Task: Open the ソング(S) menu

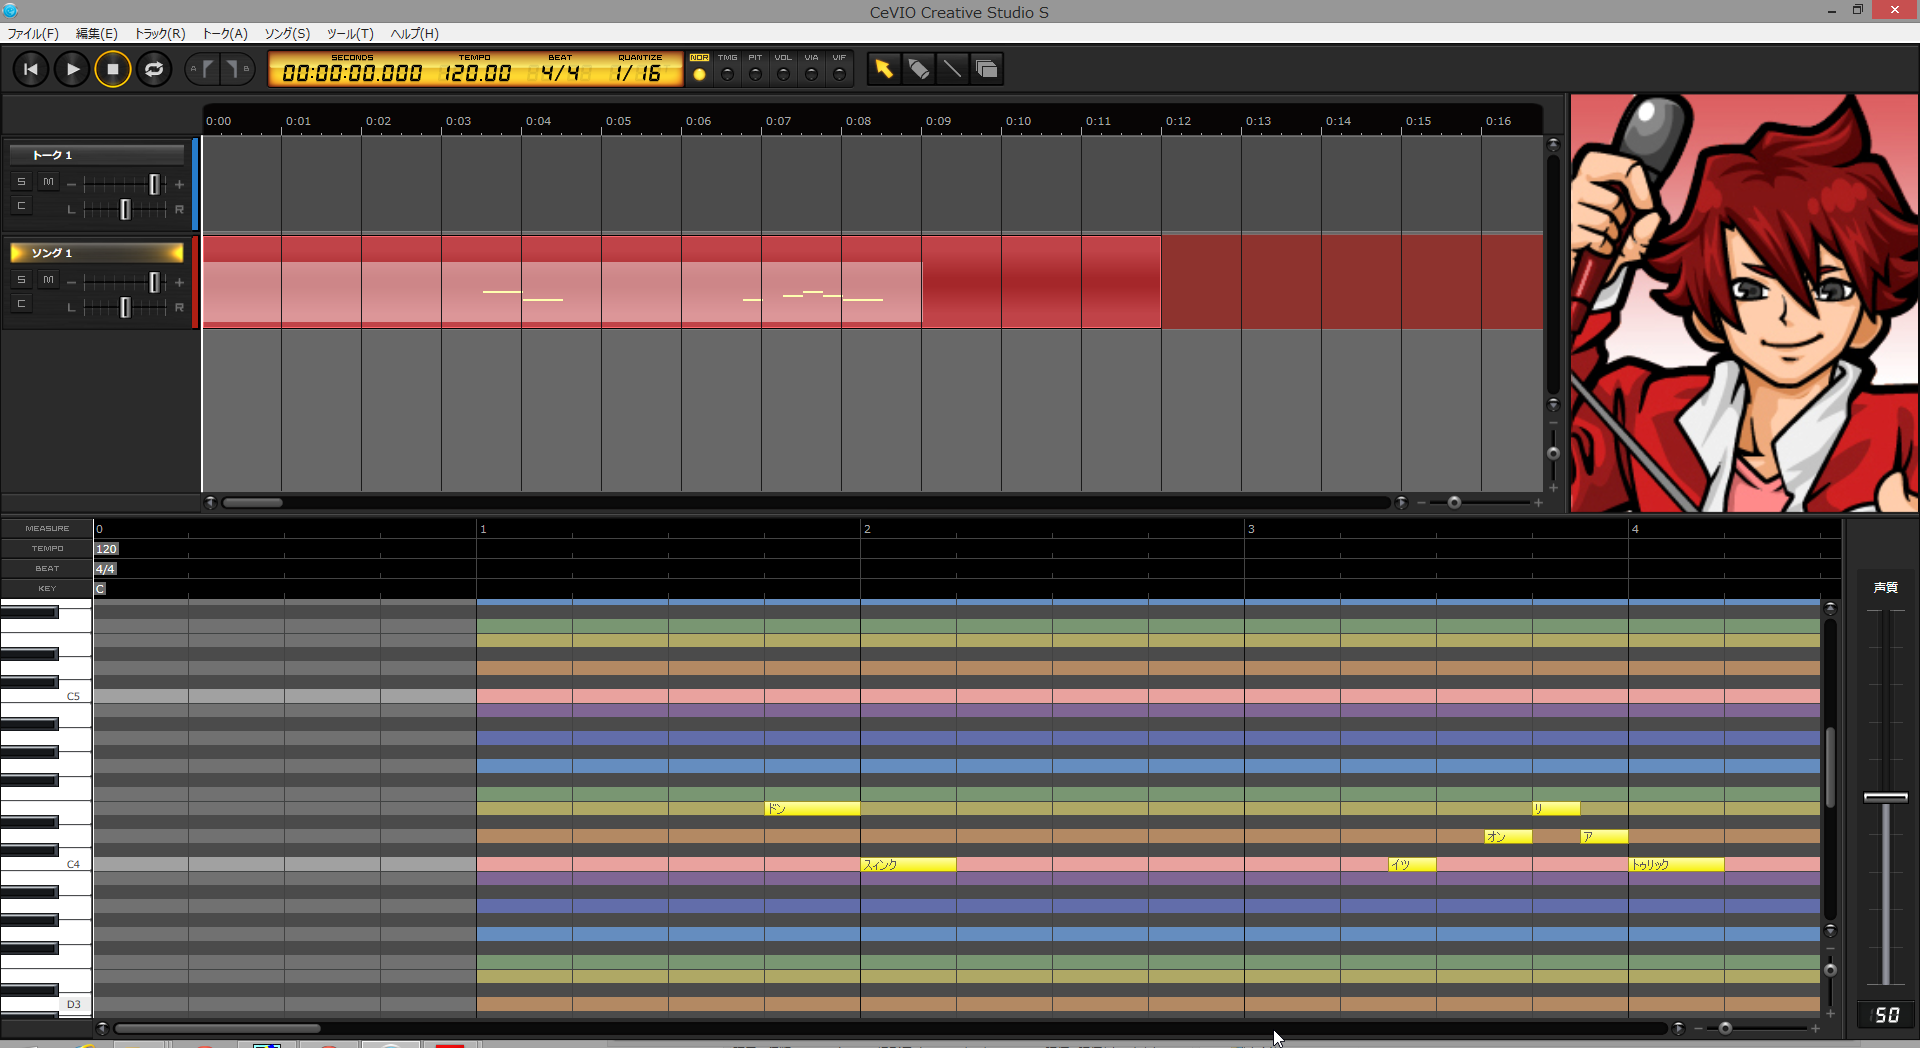Action: point(287,33)
